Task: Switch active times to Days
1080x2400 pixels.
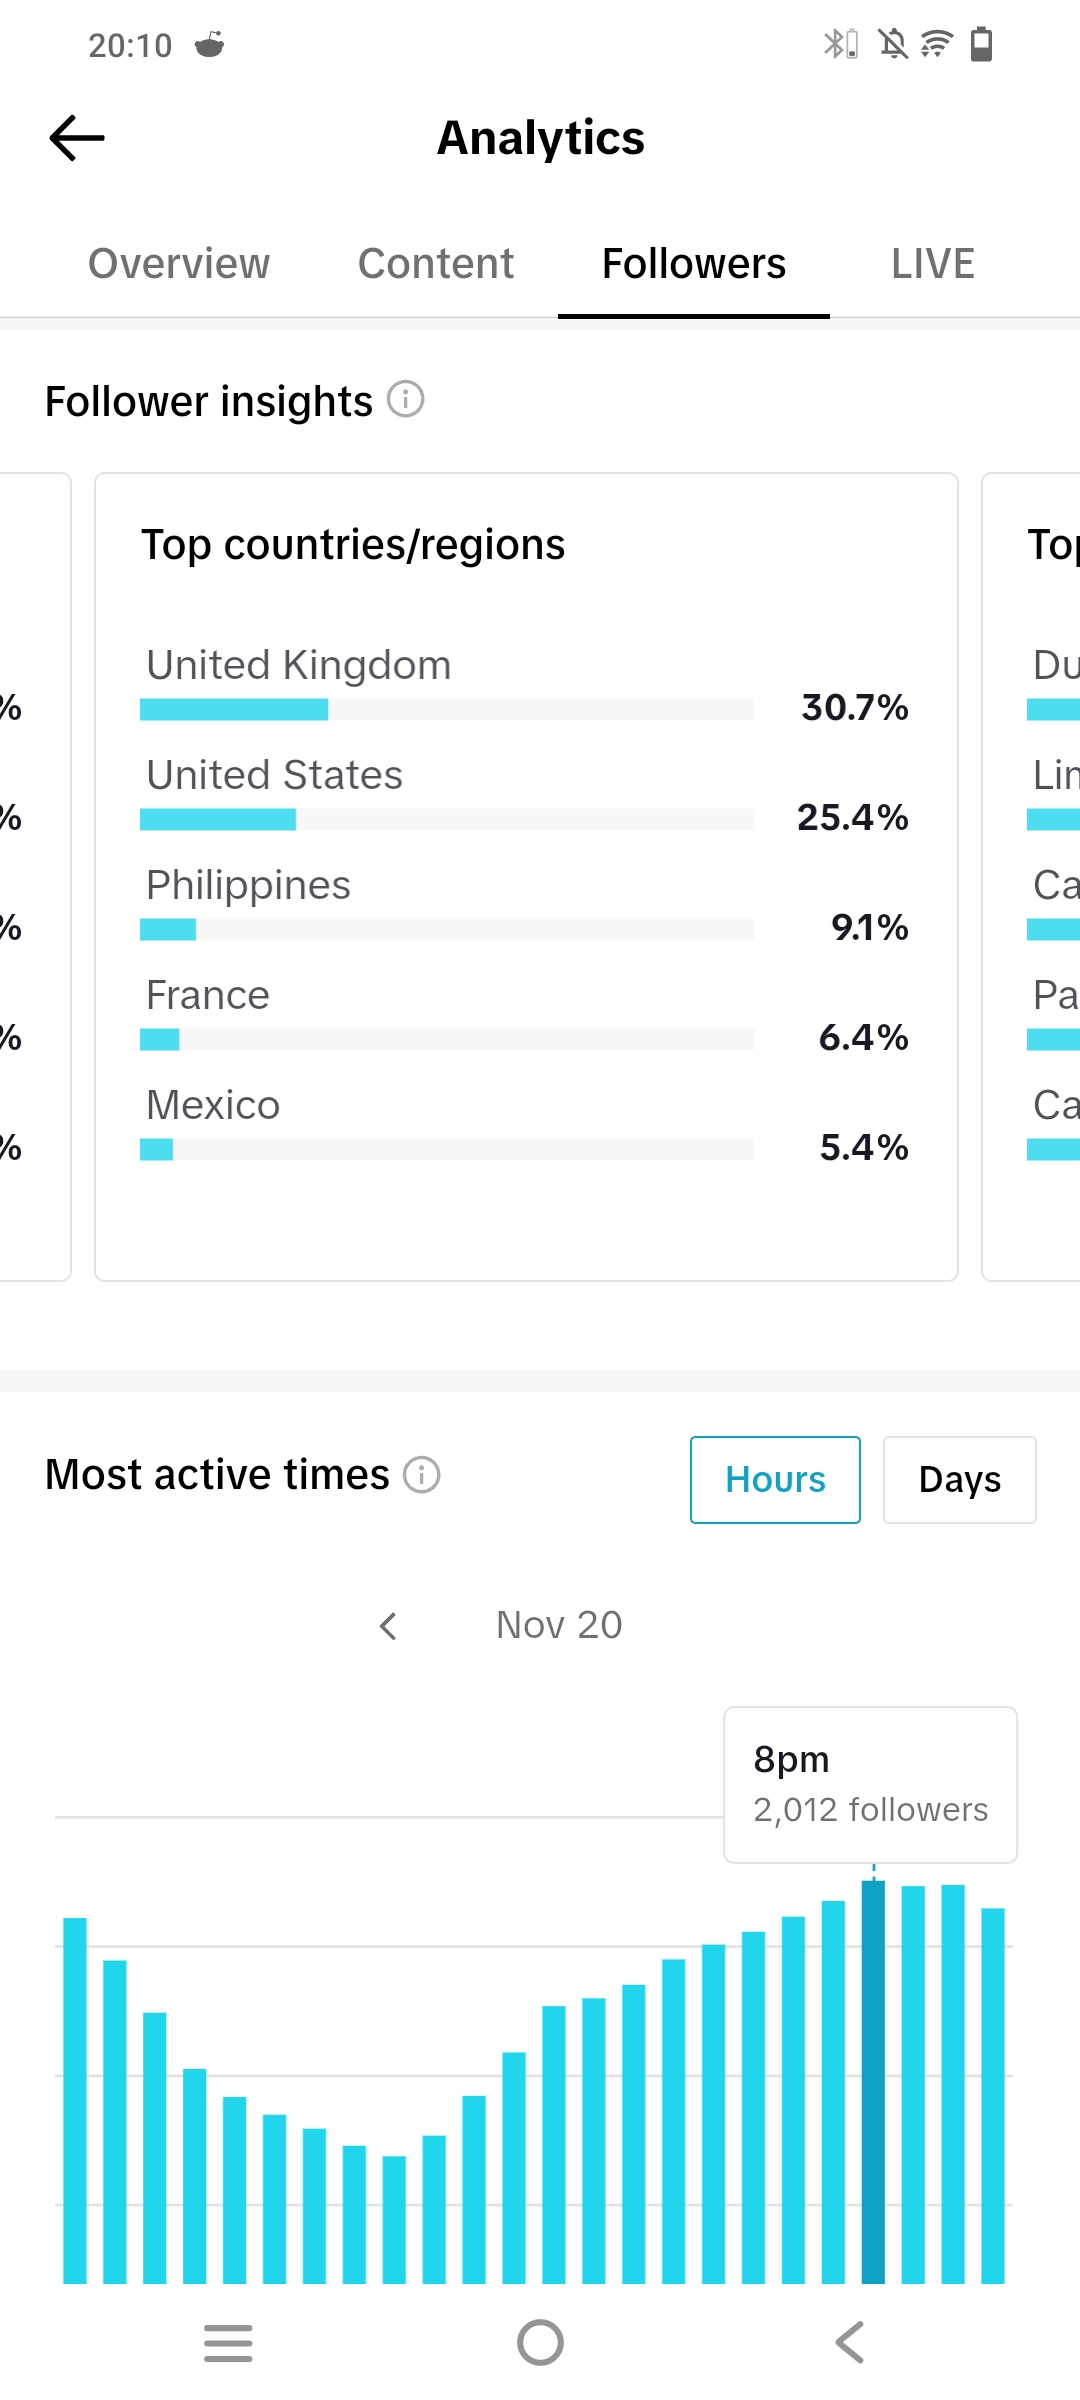Action: coord(959,1480)
